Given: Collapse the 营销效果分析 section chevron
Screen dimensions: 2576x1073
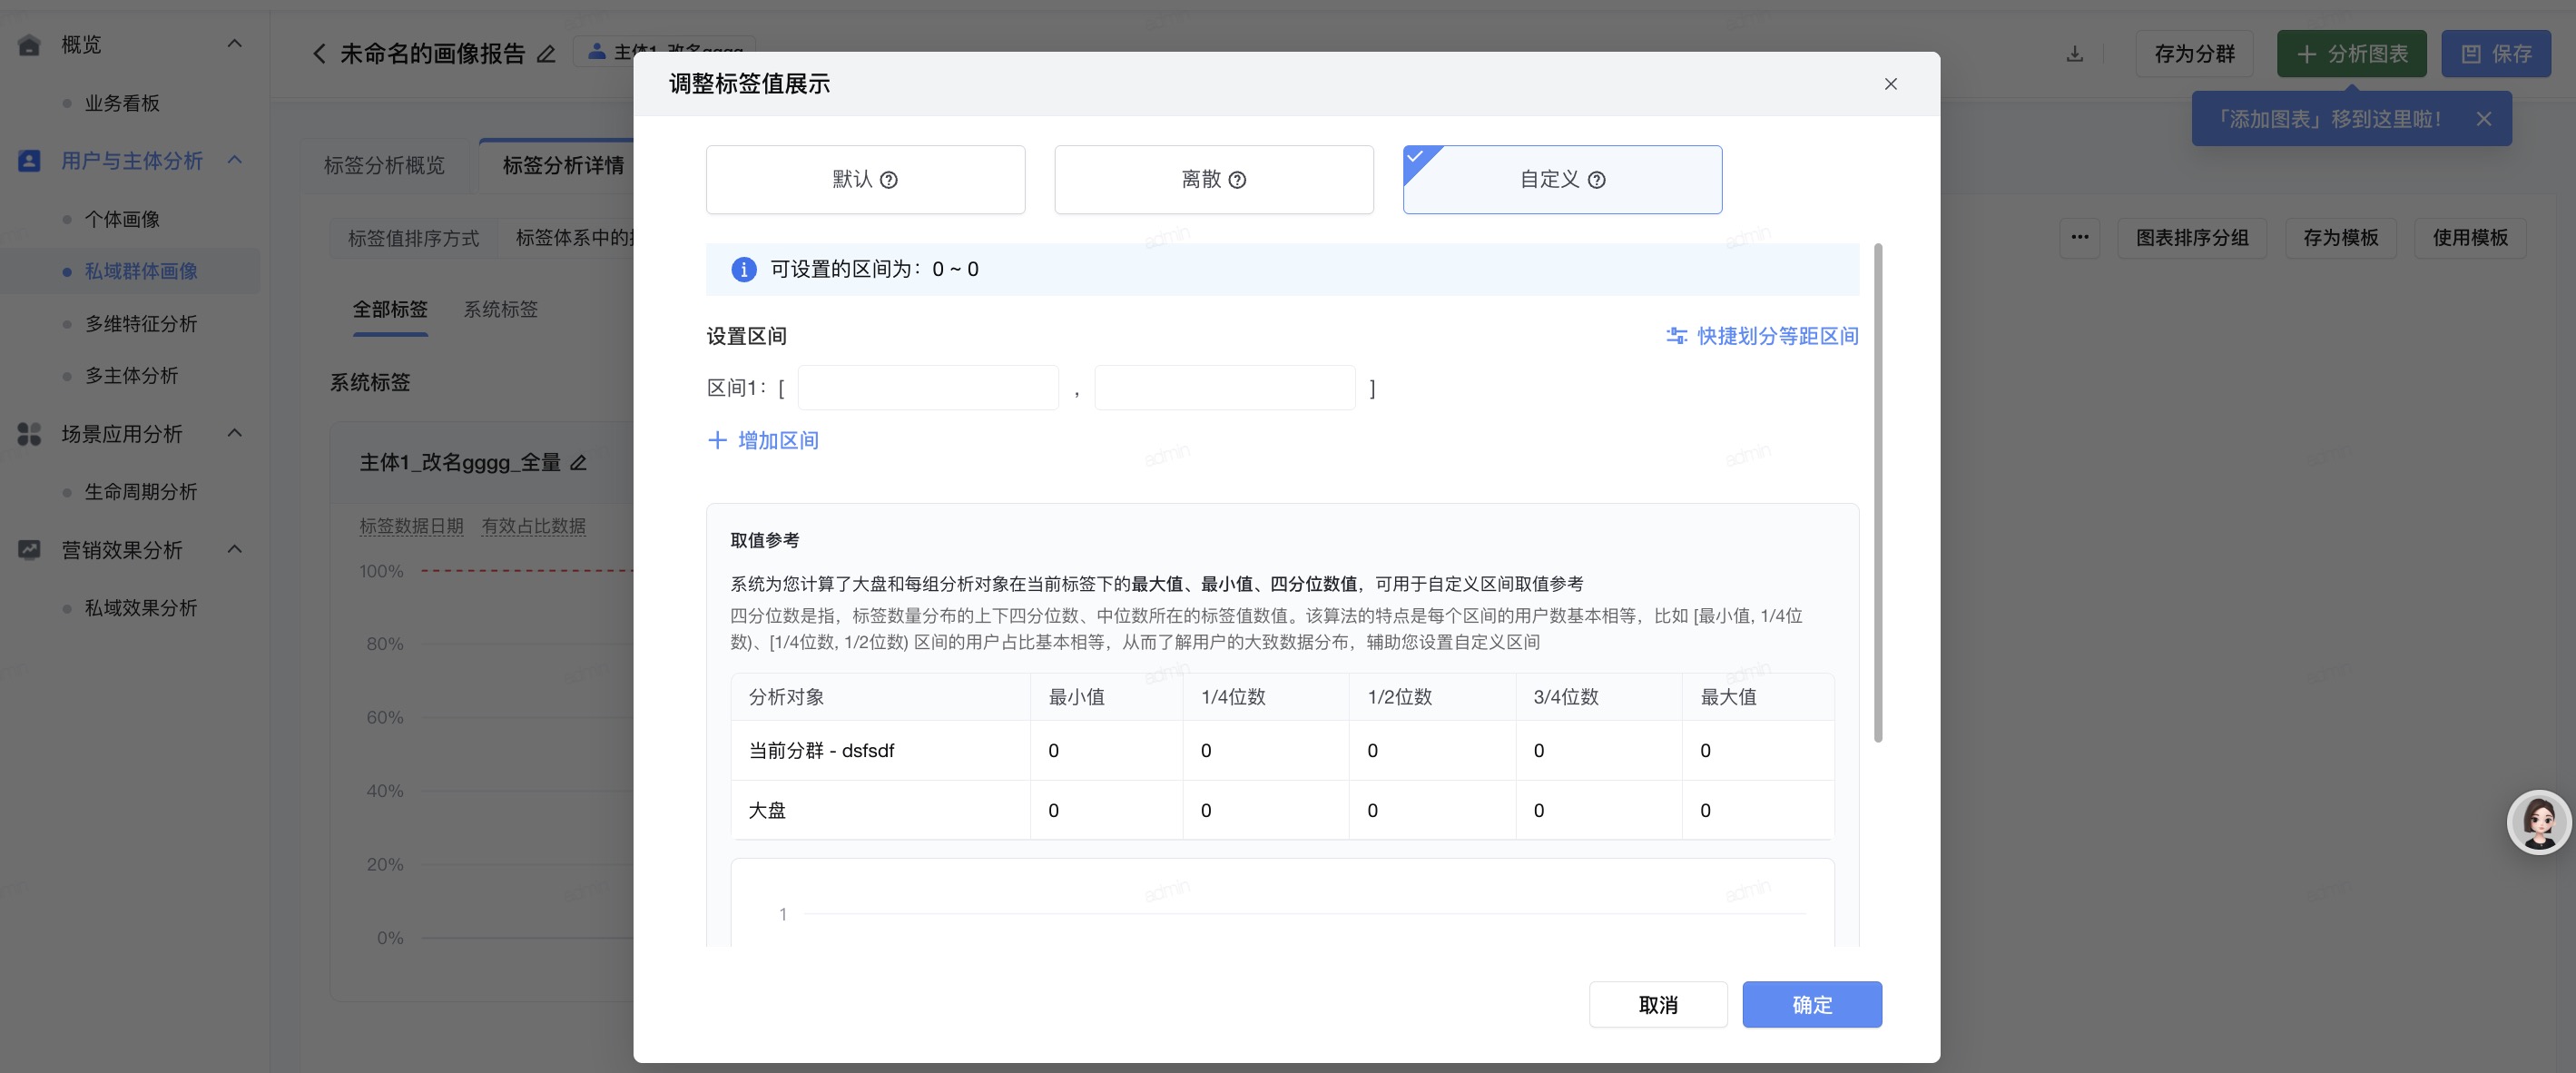Looking at the screenshot, I should pyautogui.click(x=234, y=549).
